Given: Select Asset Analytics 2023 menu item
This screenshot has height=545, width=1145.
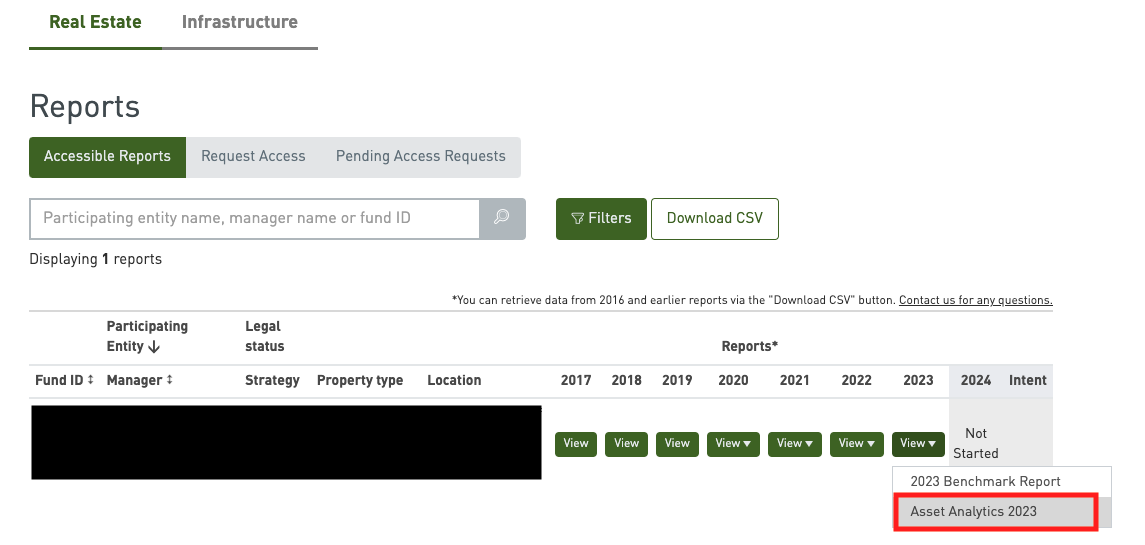Looking at the screenshot, I should pos(974,512).
